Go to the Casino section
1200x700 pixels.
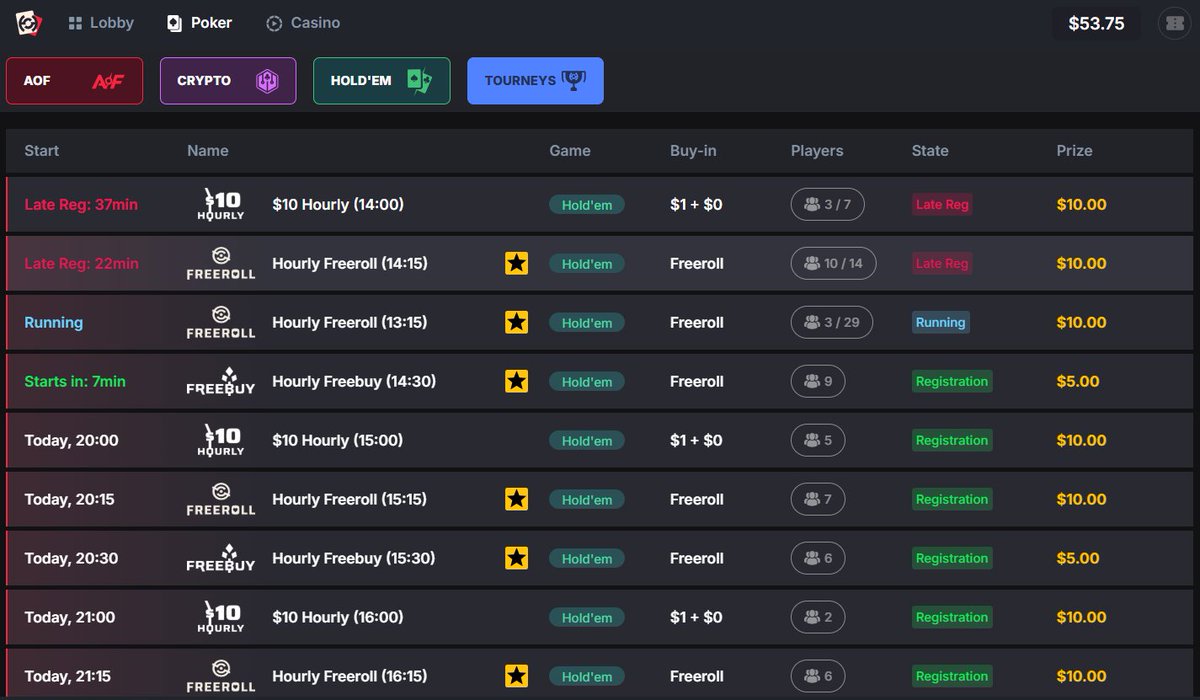point(303,23)
